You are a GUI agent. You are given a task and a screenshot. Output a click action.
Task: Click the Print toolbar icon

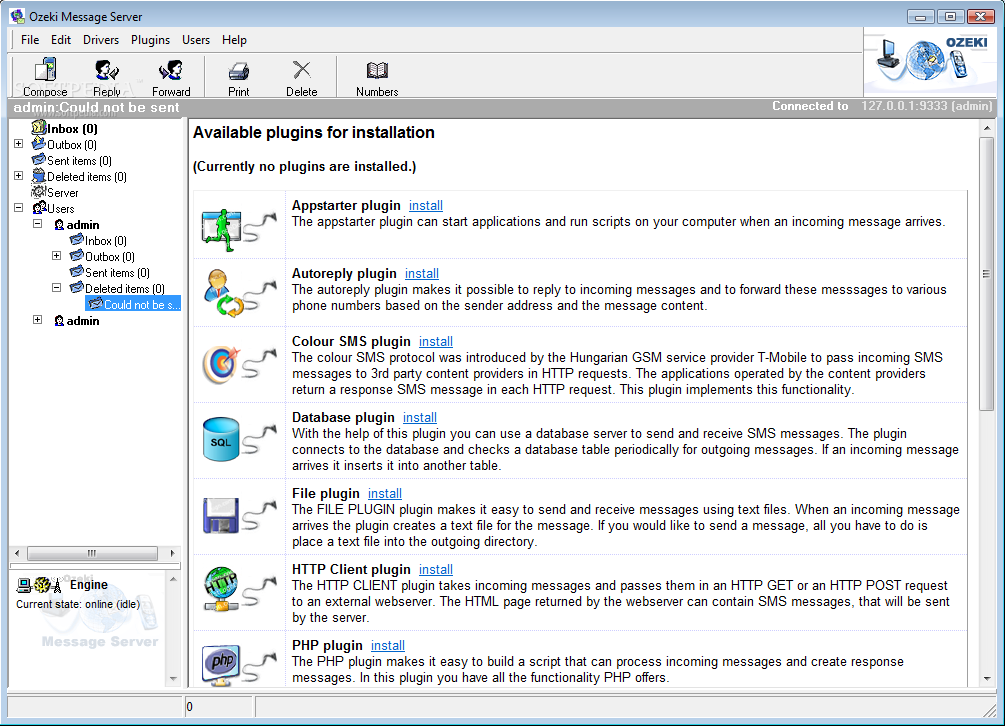coord(238,70)
